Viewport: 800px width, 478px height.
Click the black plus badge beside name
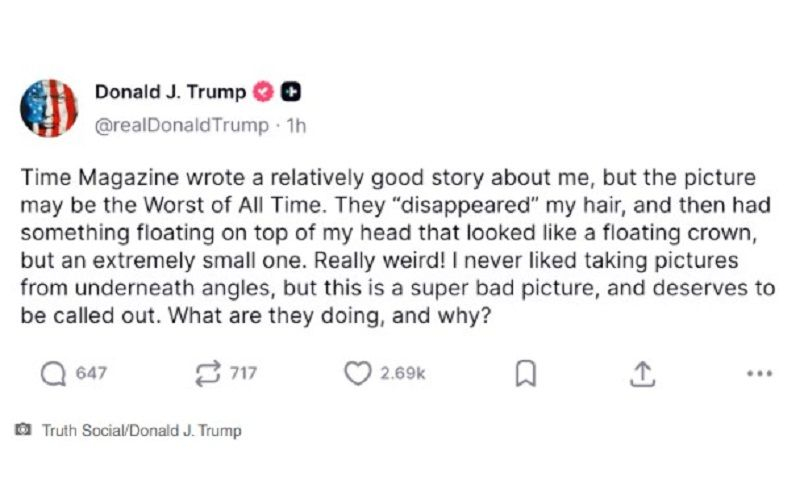click(292, 93)
